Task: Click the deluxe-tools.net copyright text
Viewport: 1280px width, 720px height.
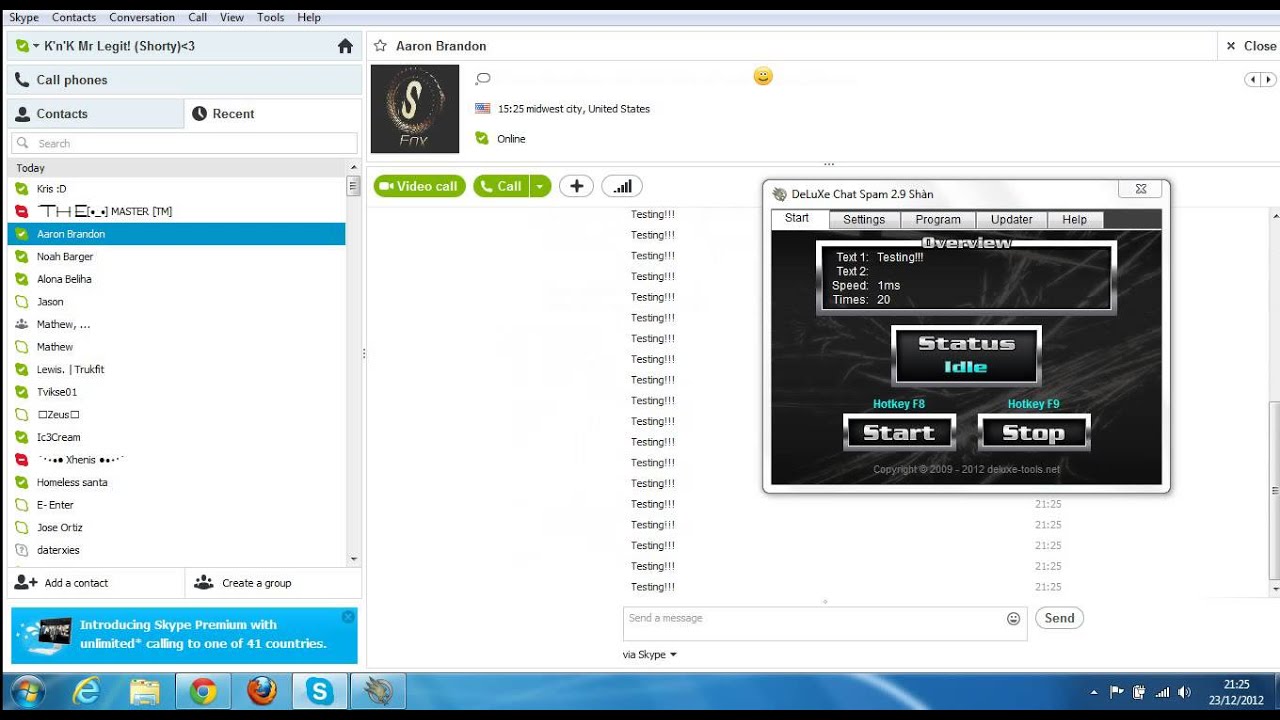Action: coord(966,469)
